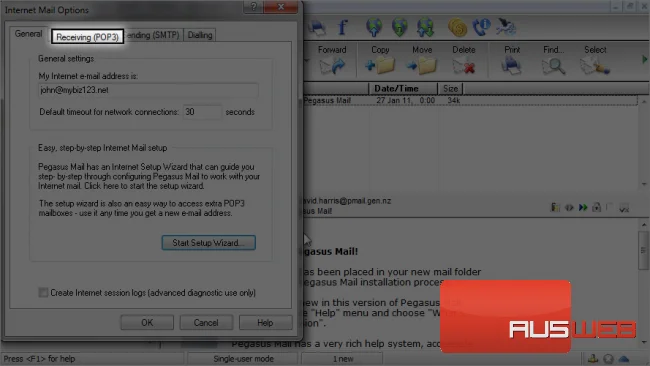Close the Internet Mail Options dialog

click(281, 6)
